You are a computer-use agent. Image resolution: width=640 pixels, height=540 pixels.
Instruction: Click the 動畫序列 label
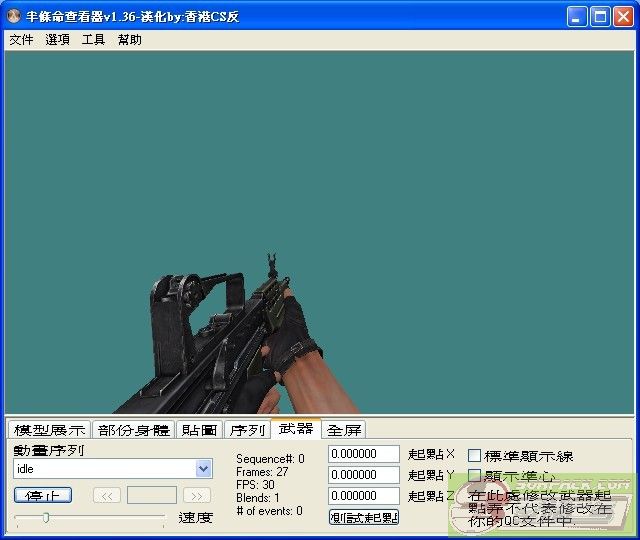(49, 450)
